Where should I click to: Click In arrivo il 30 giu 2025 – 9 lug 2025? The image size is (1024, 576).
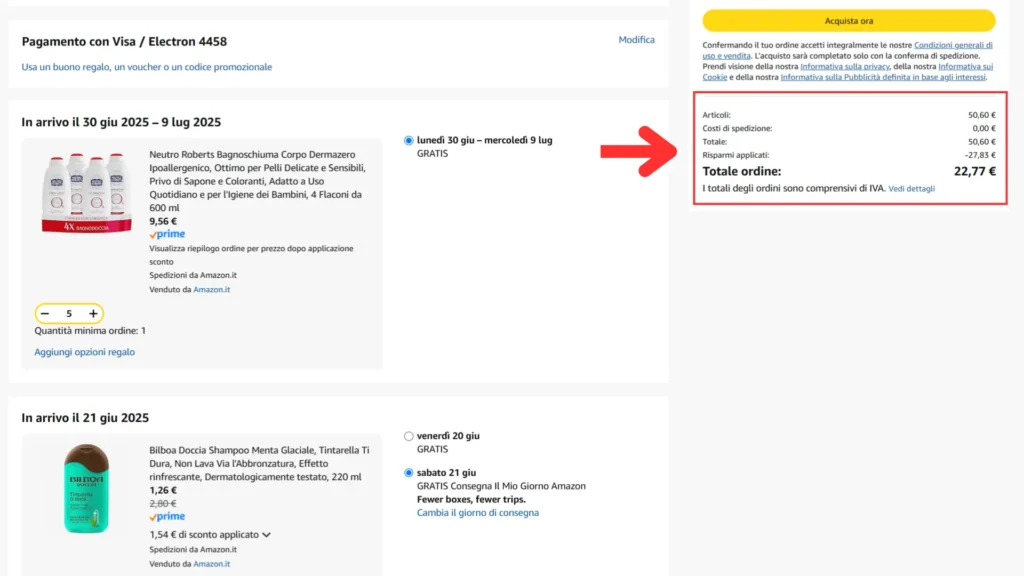click(121, 122)
